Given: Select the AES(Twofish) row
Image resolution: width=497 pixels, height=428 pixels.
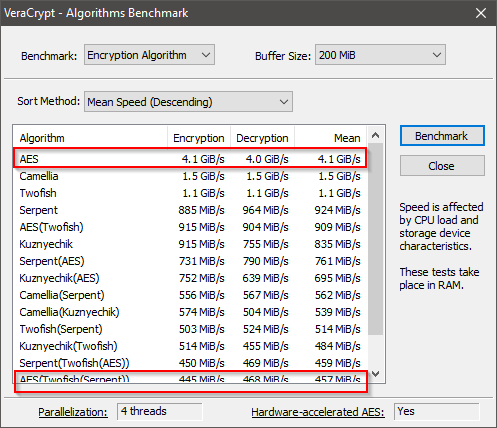Looking at the screenshot, I should click(190, 227).
